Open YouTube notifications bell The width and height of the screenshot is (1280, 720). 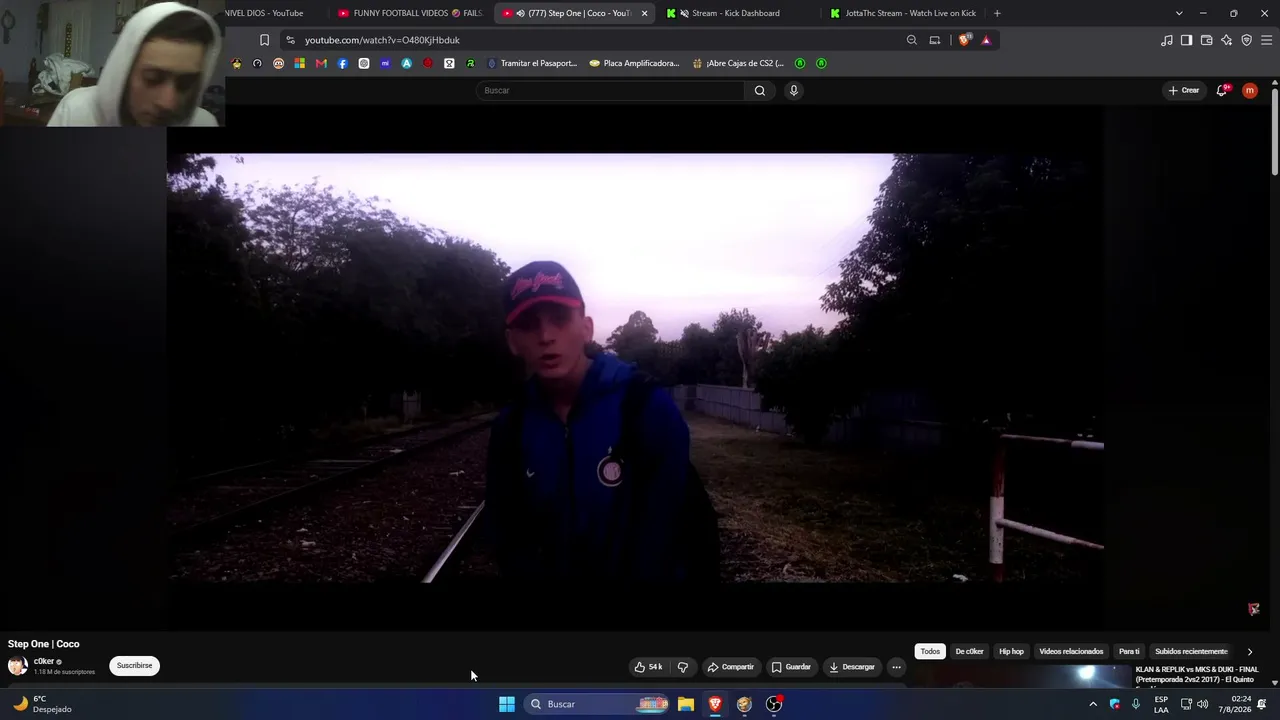(1222, 90)
